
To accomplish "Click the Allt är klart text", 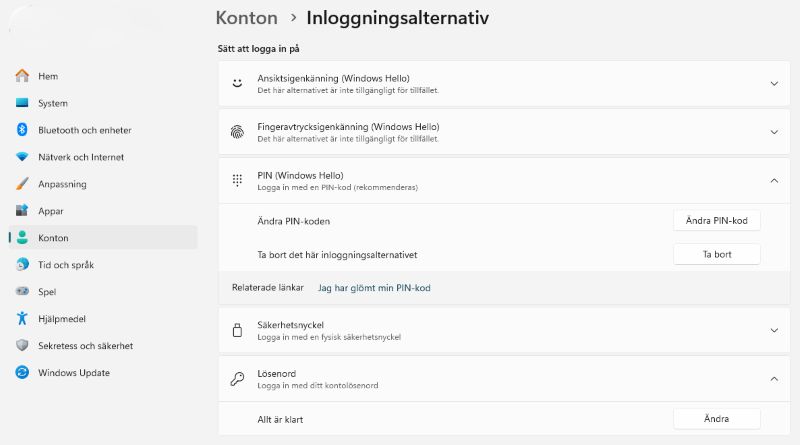I will pos(280,419).
